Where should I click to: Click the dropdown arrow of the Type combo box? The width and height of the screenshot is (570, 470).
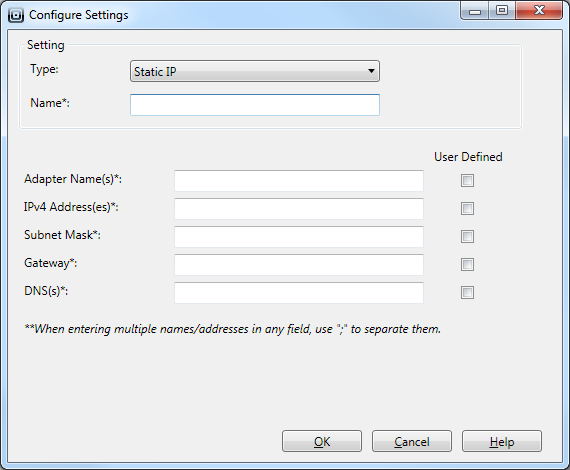click(x=371, y=71)
